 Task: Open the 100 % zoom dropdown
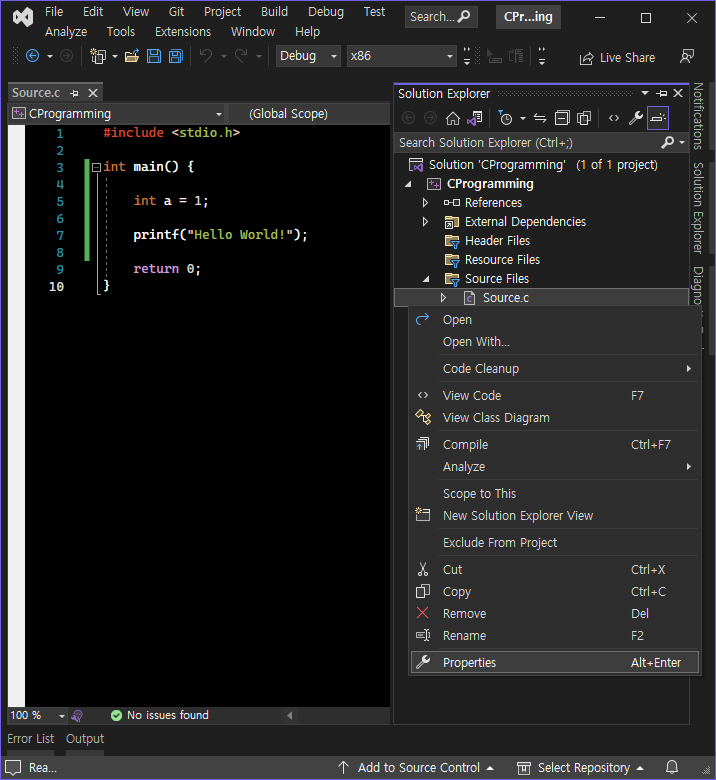(62, 716)
